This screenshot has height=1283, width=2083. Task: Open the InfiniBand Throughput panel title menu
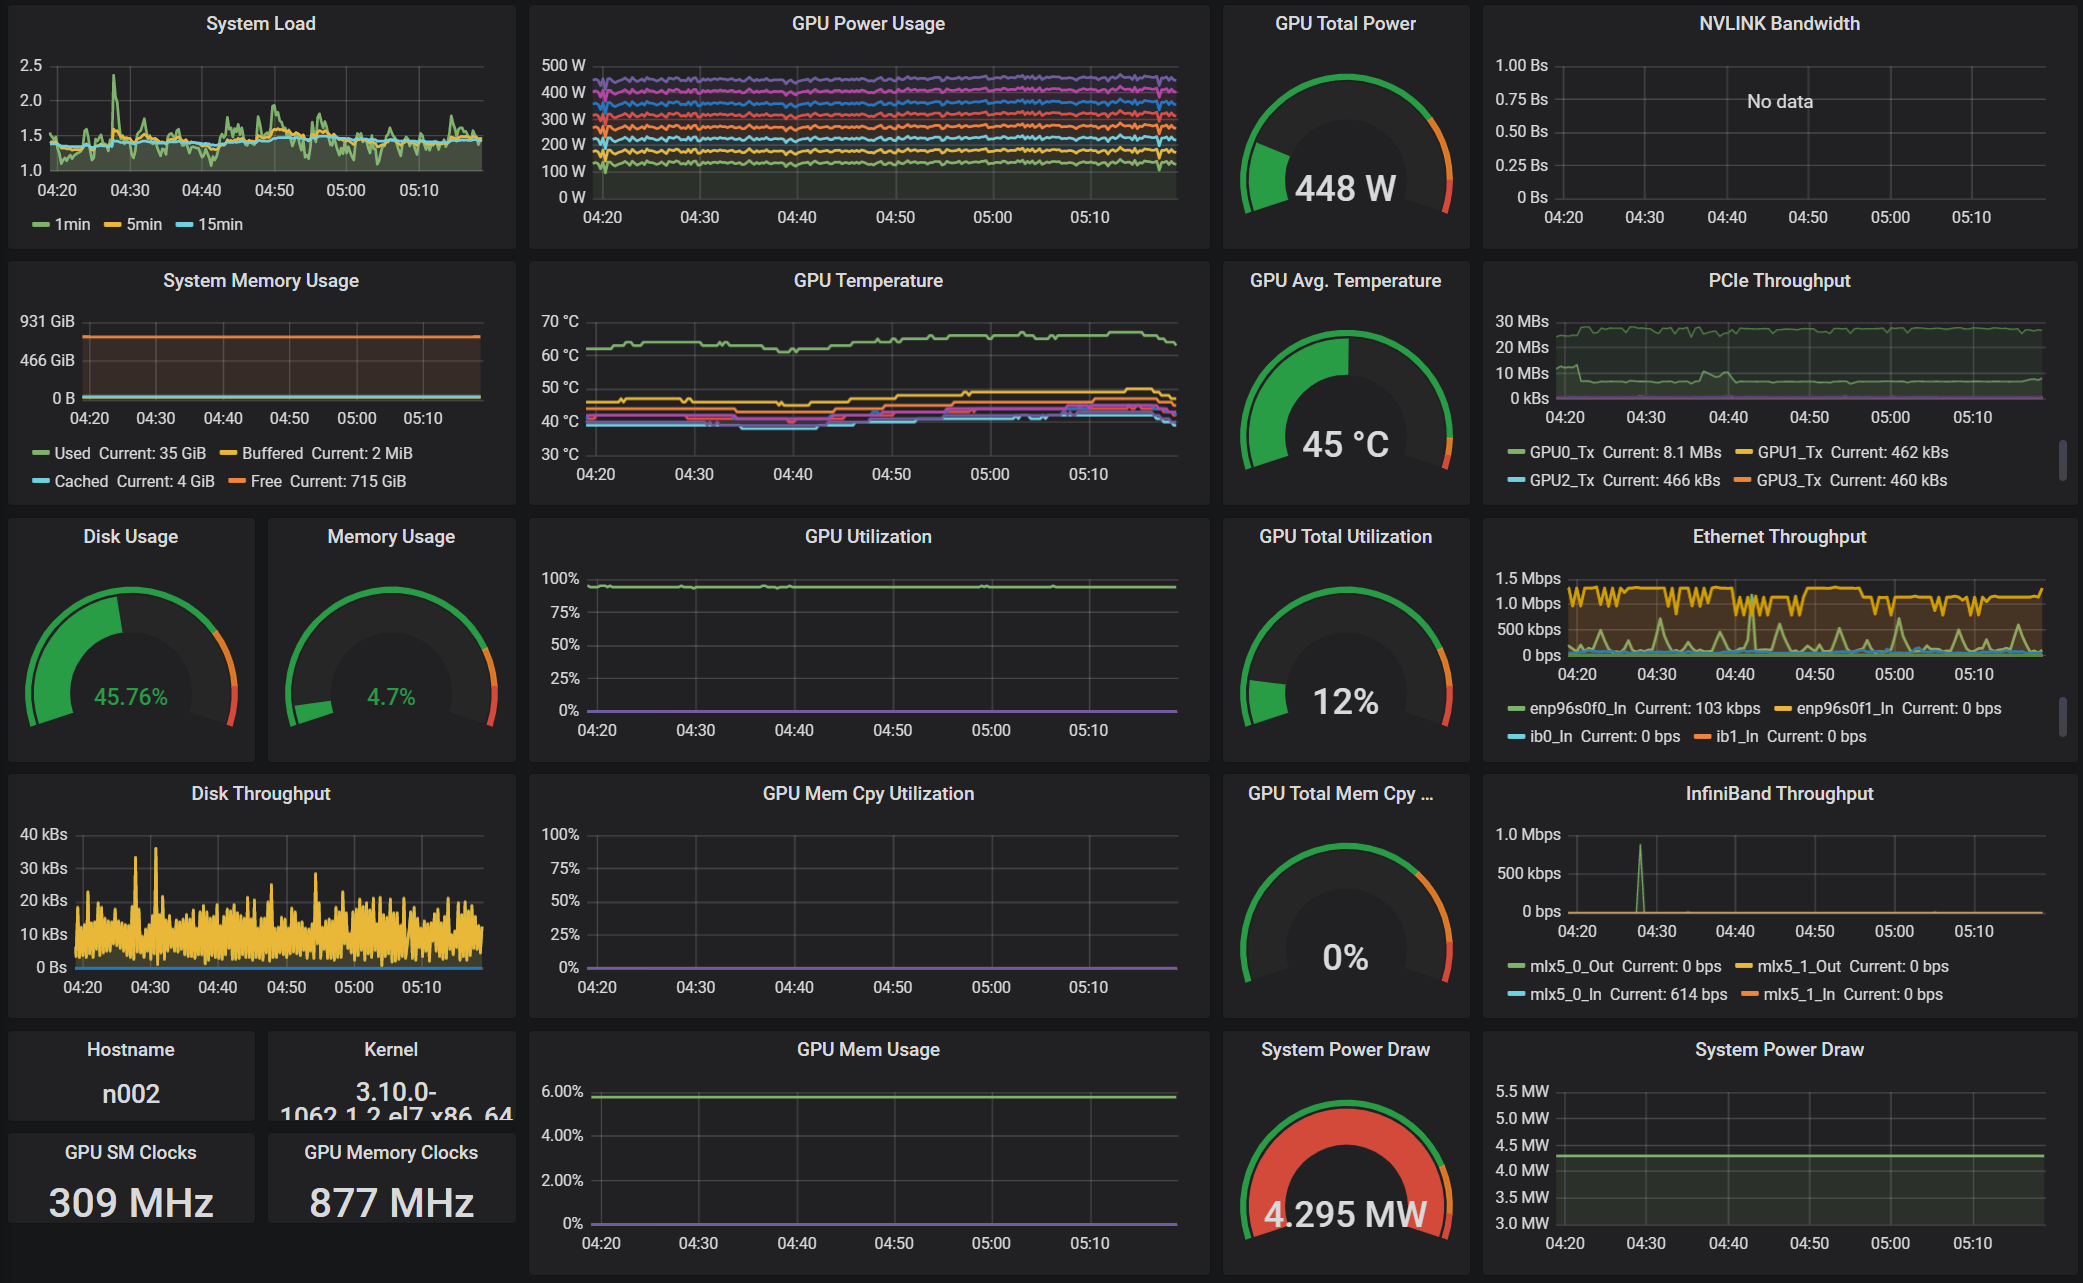1779,793
